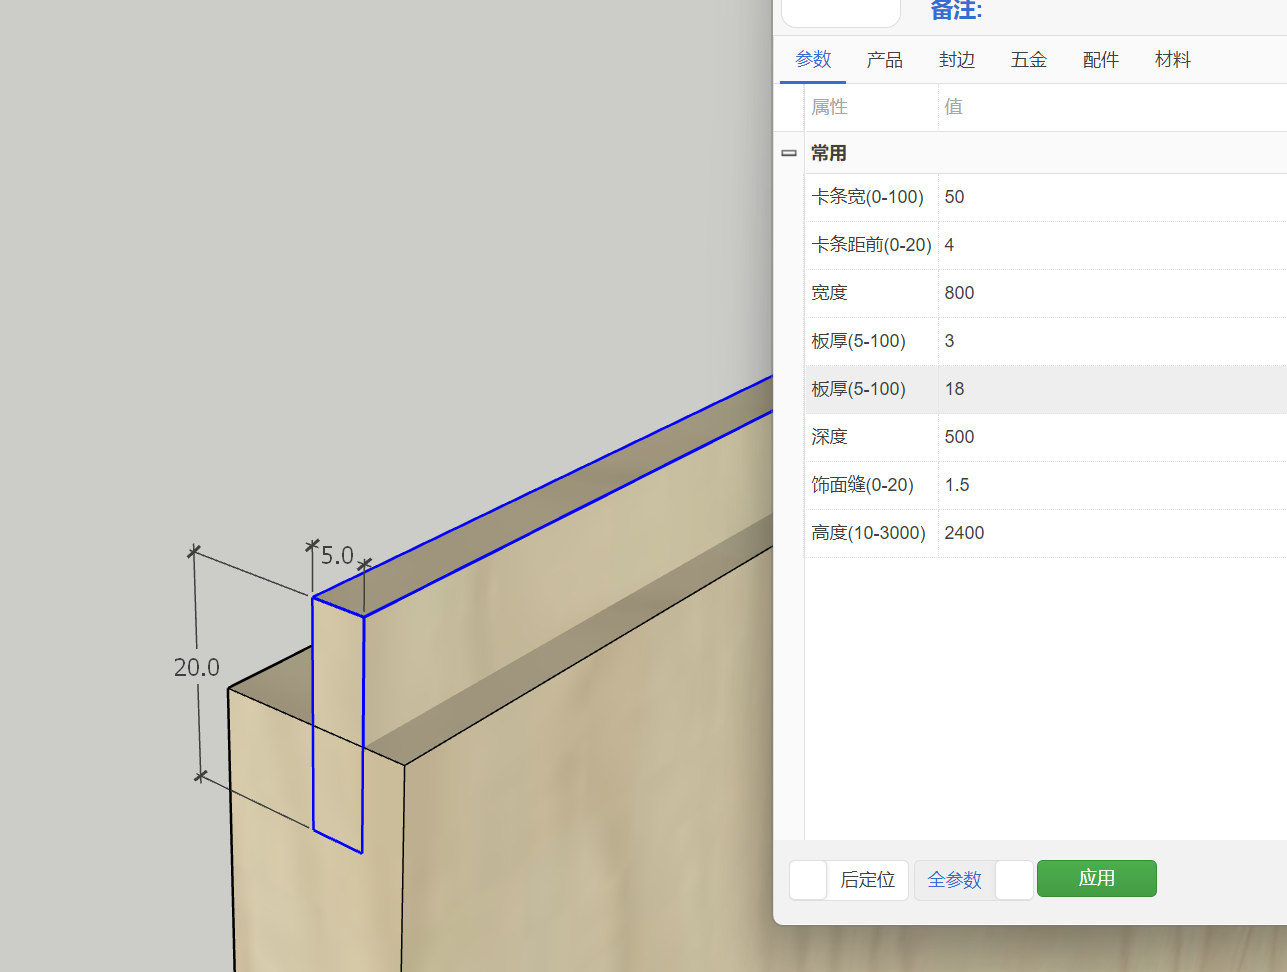The width and height of the screenshot is (1287, 972).
Task: Open the 全参数 link
Action: (953, 880)
